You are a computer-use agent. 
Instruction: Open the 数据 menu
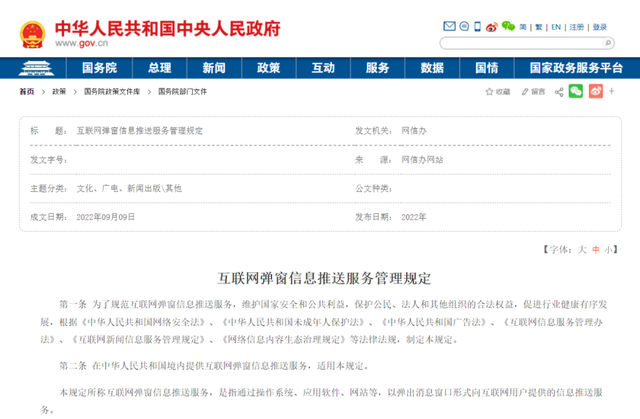pos(432,68)
